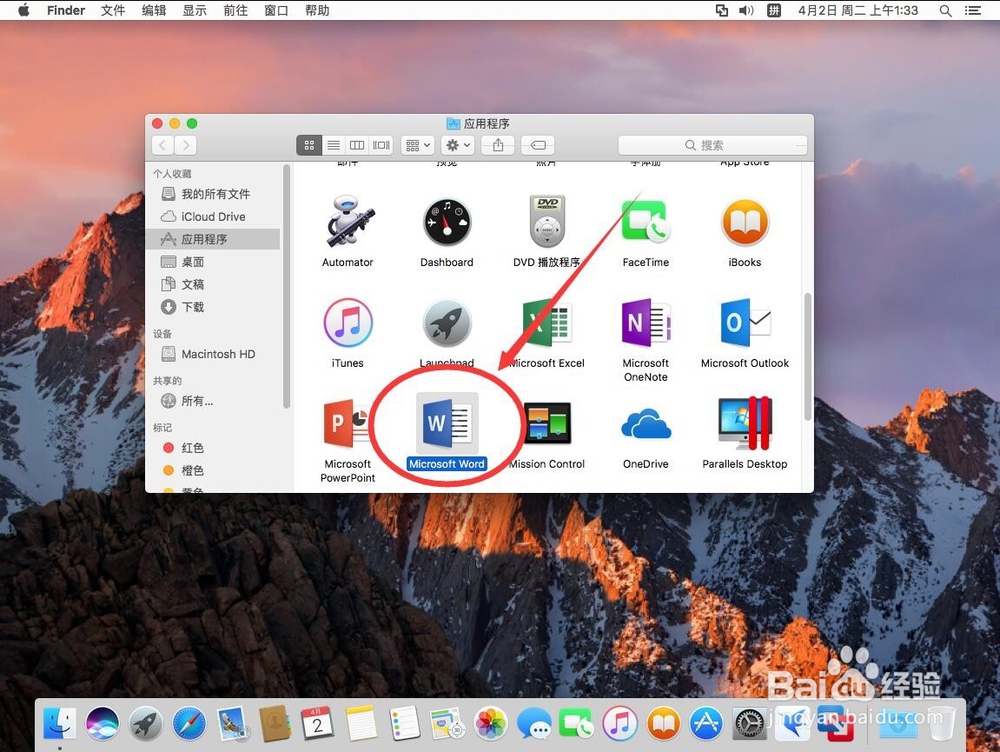Open iCloud Drive in the sidebar

pyautogui.click(x=212, y=217)
